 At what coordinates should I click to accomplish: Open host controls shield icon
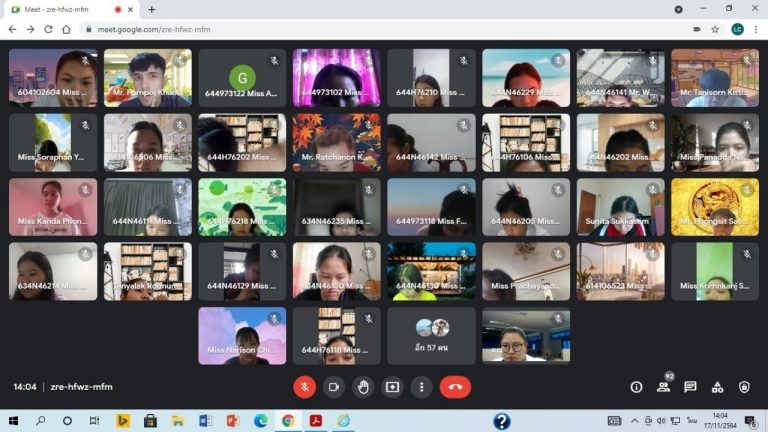(x=744, y=387)
